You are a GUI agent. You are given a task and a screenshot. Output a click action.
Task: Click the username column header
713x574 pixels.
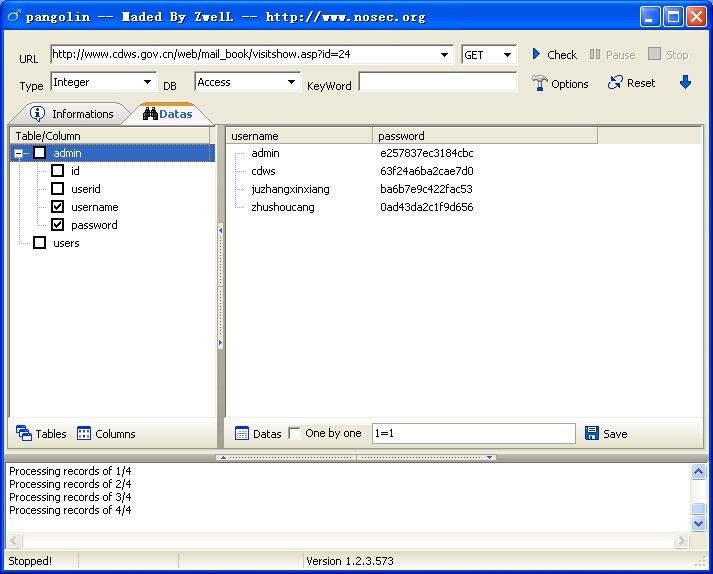299,136
